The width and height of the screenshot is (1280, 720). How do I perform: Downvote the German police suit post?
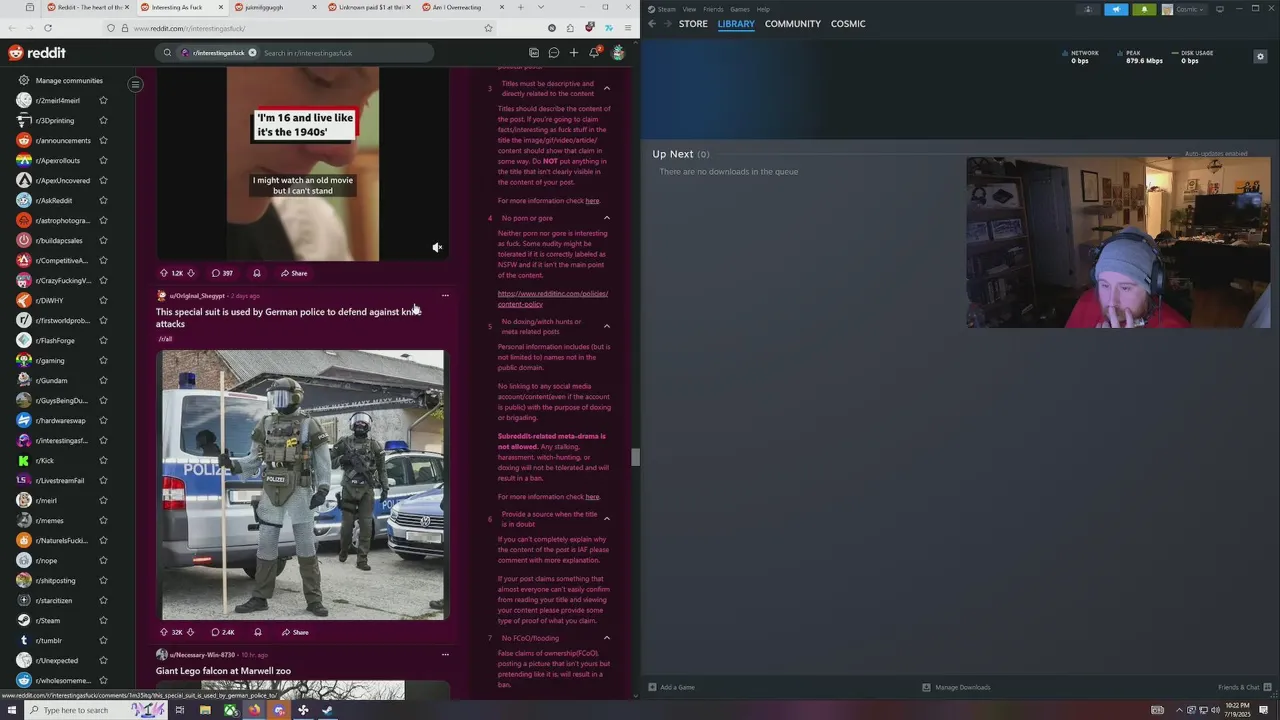pos(190,632)
